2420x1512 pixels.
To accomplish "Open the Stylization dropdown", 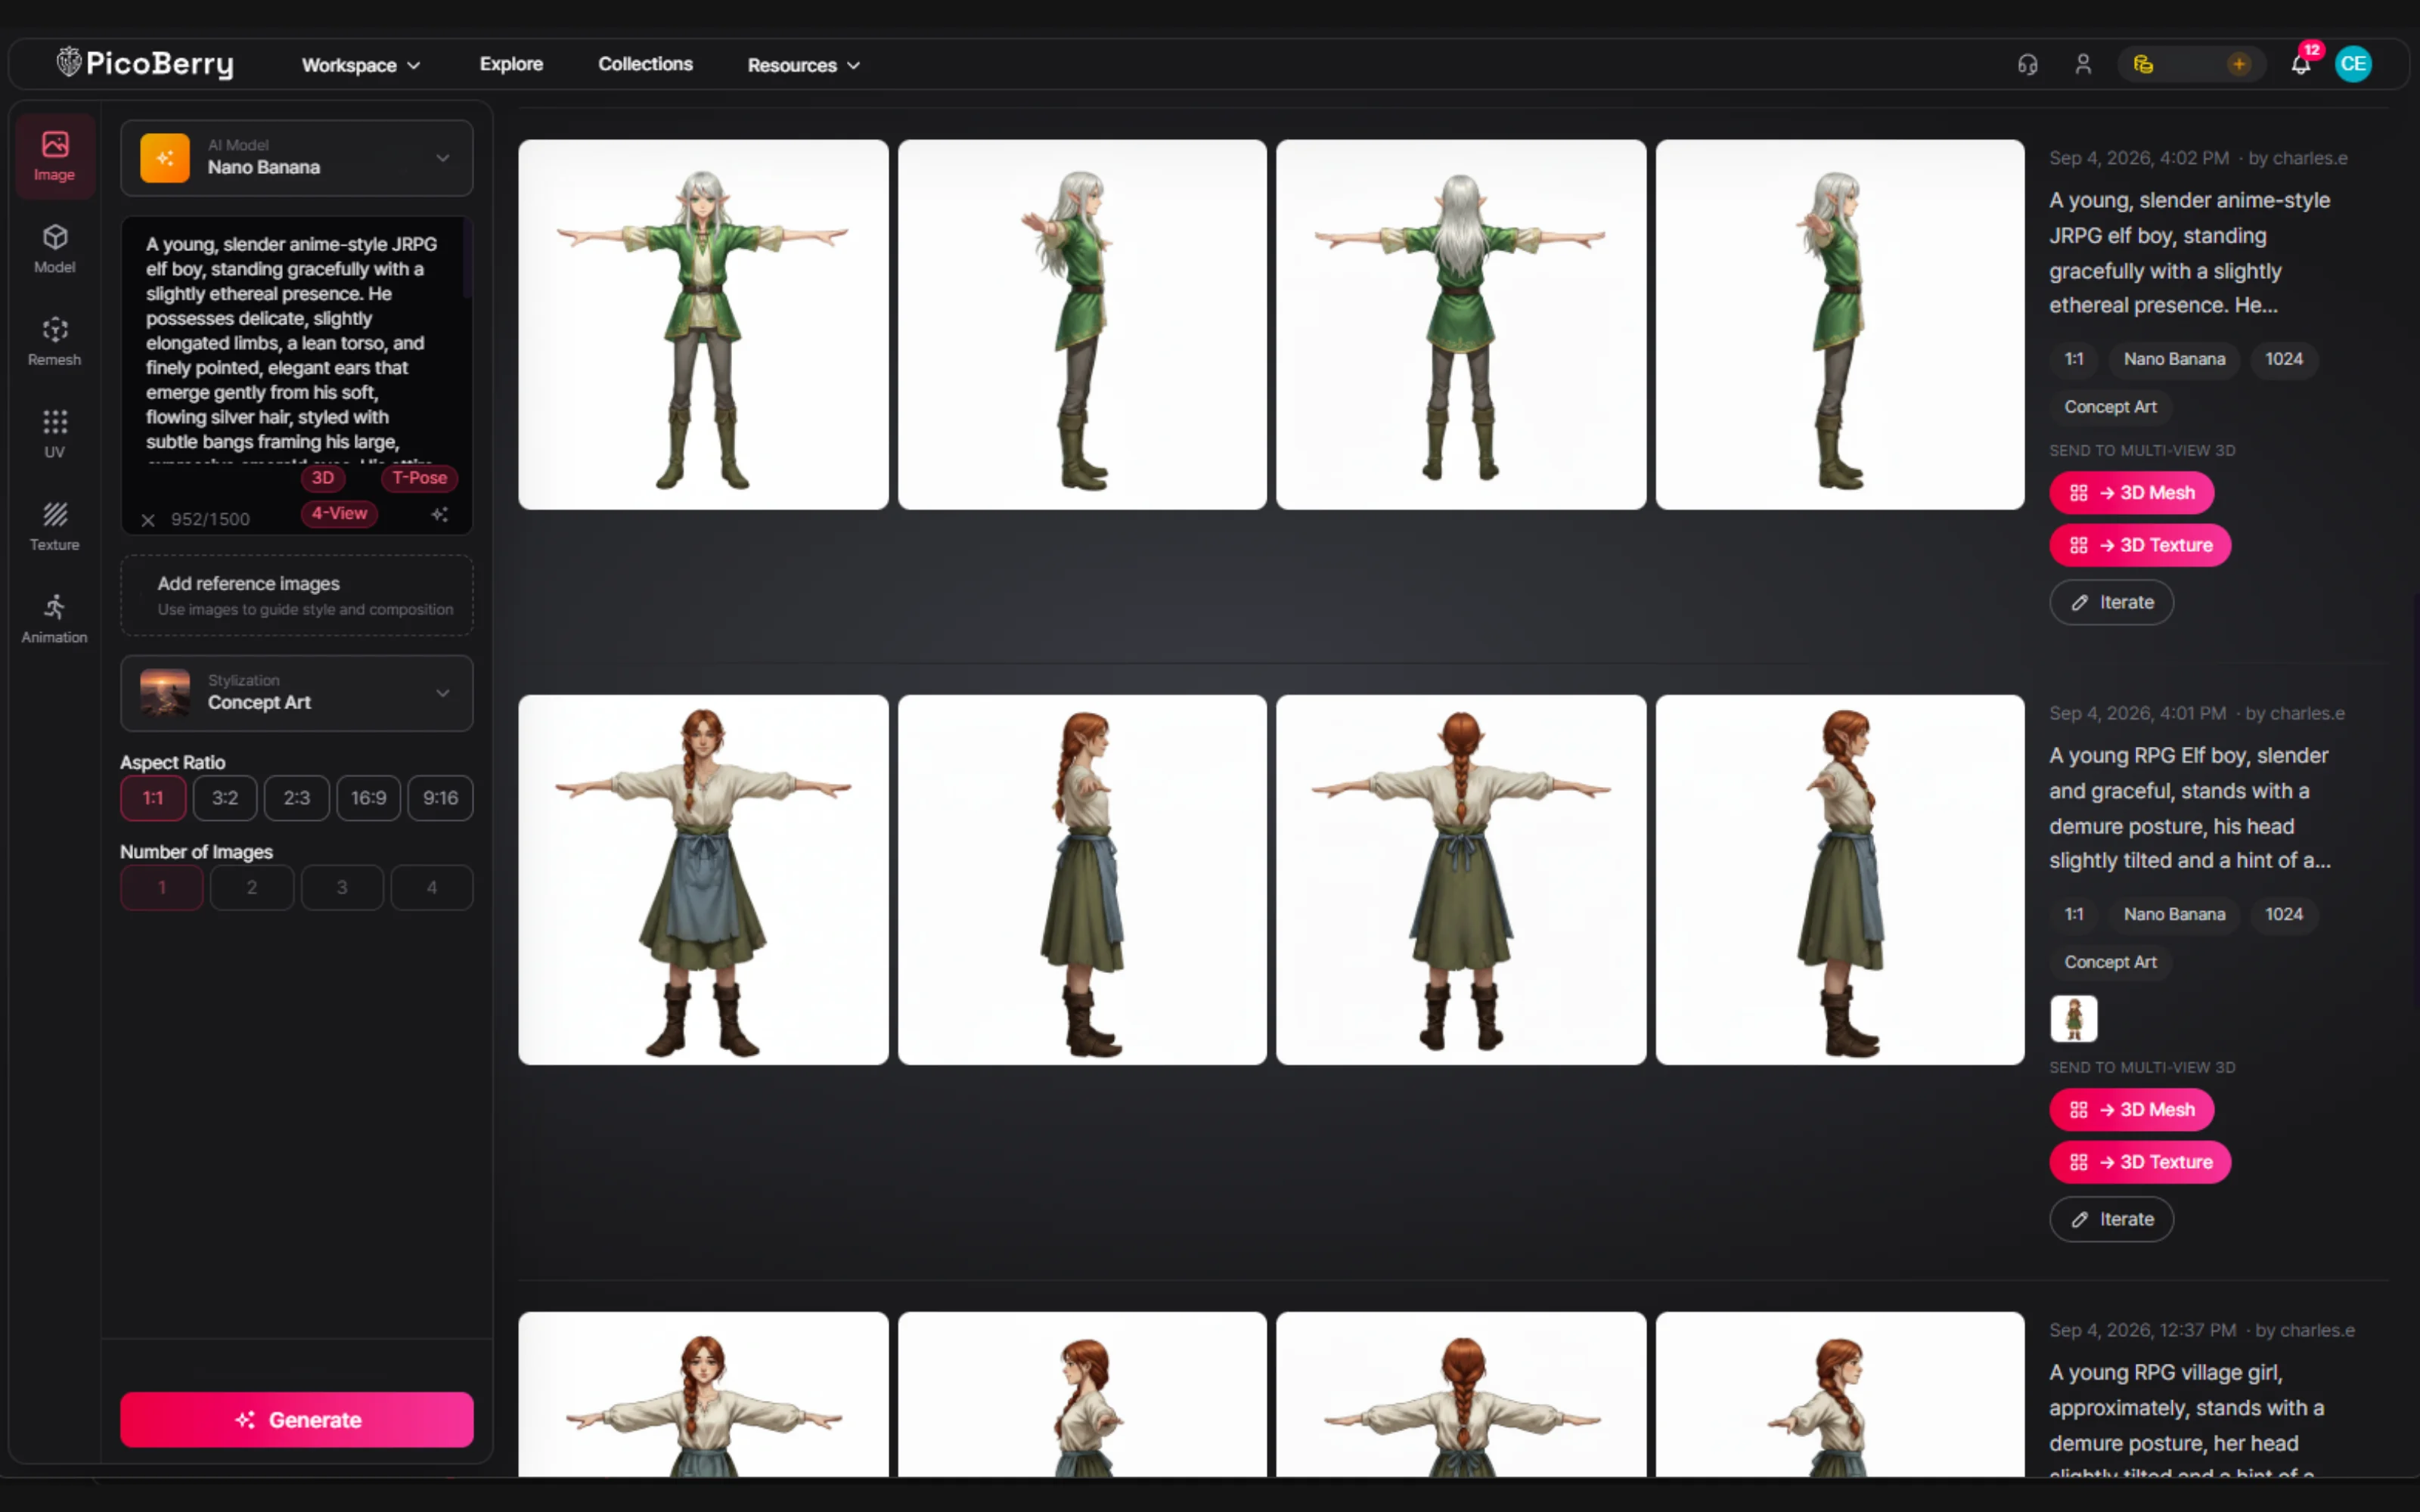I will [297, 693].
